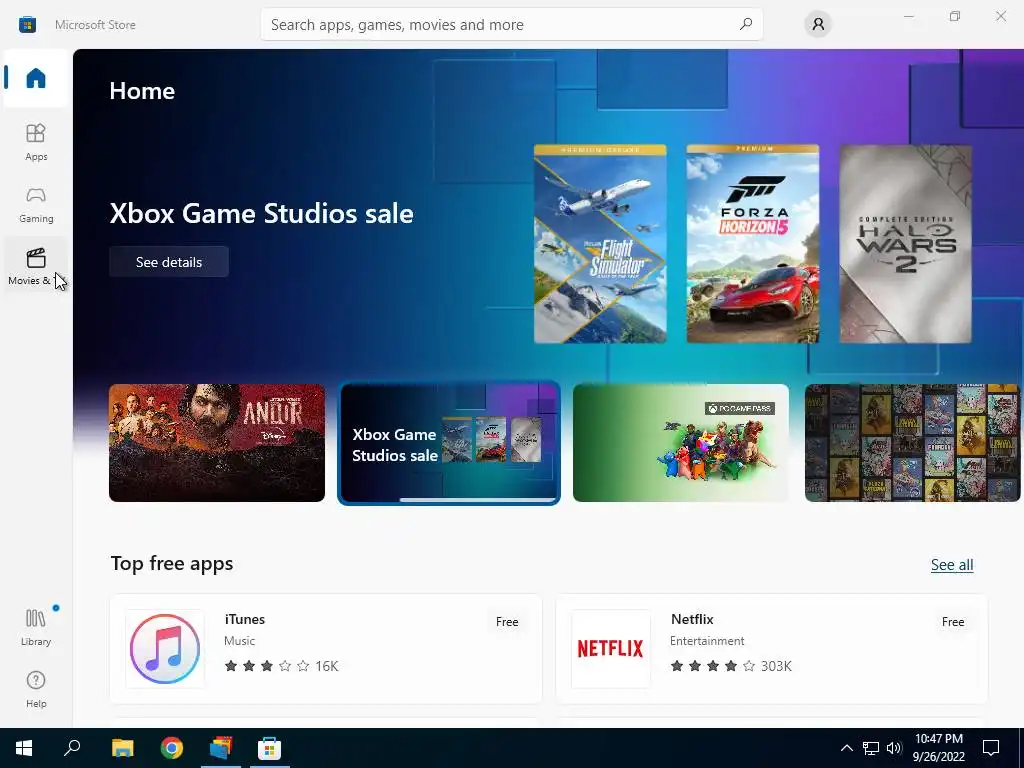Show hidden system tray icons
1024x768 pixels.
[846, 748]
